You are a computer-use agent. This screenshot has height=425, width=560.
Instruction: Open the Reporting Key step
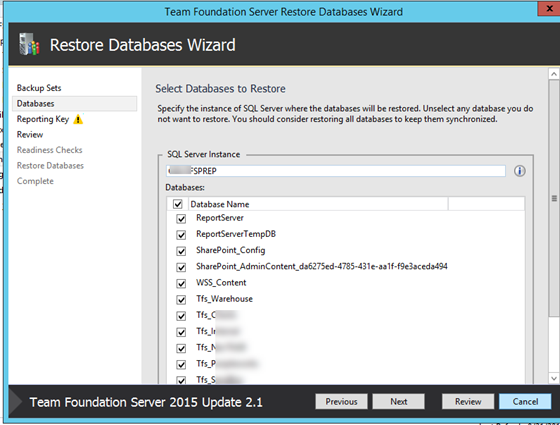[x=43, y=119]
